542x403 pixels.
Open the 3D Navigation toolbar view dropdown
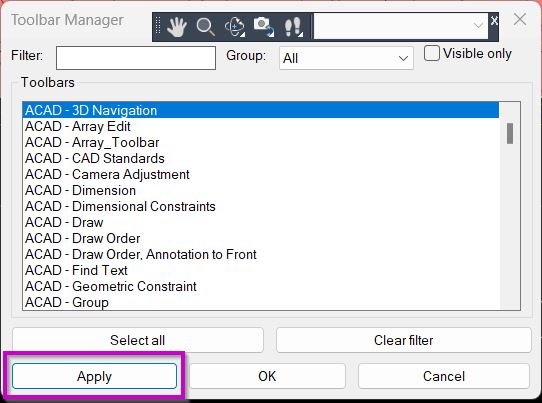click(x=401, y=26)
